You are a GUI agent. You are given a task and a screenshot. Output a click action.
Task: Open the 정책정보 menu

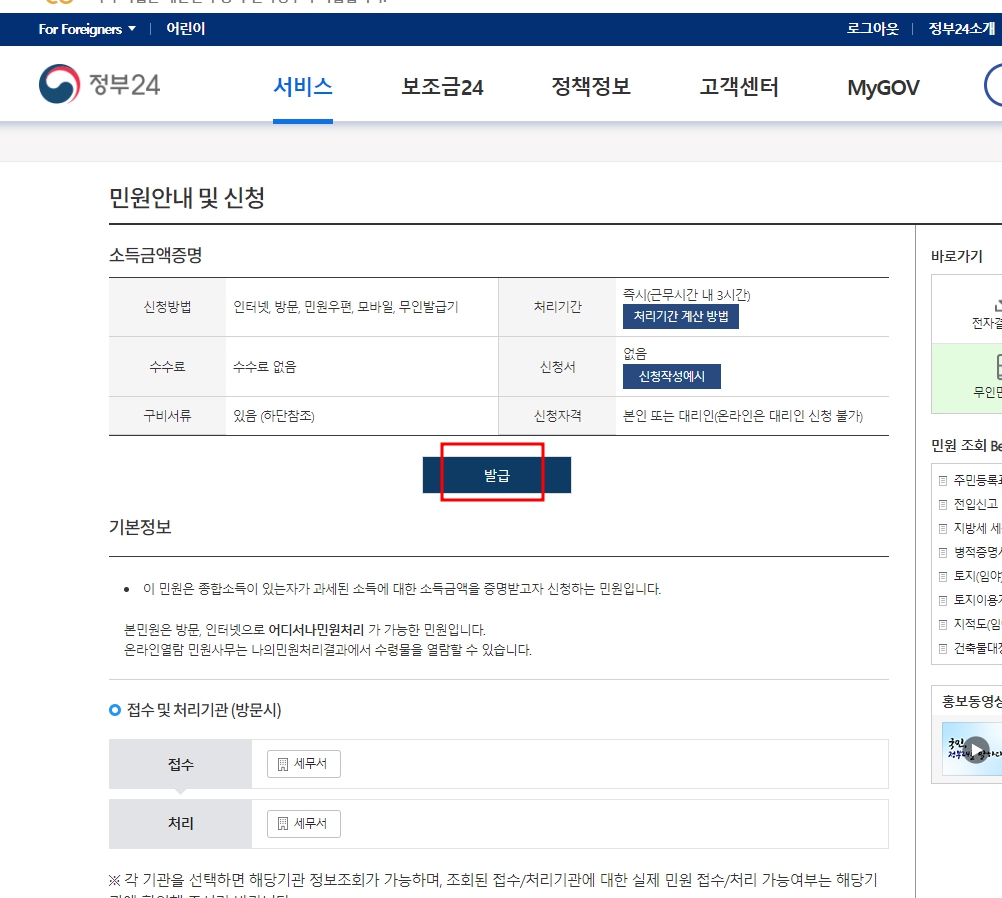coord(591,87)
